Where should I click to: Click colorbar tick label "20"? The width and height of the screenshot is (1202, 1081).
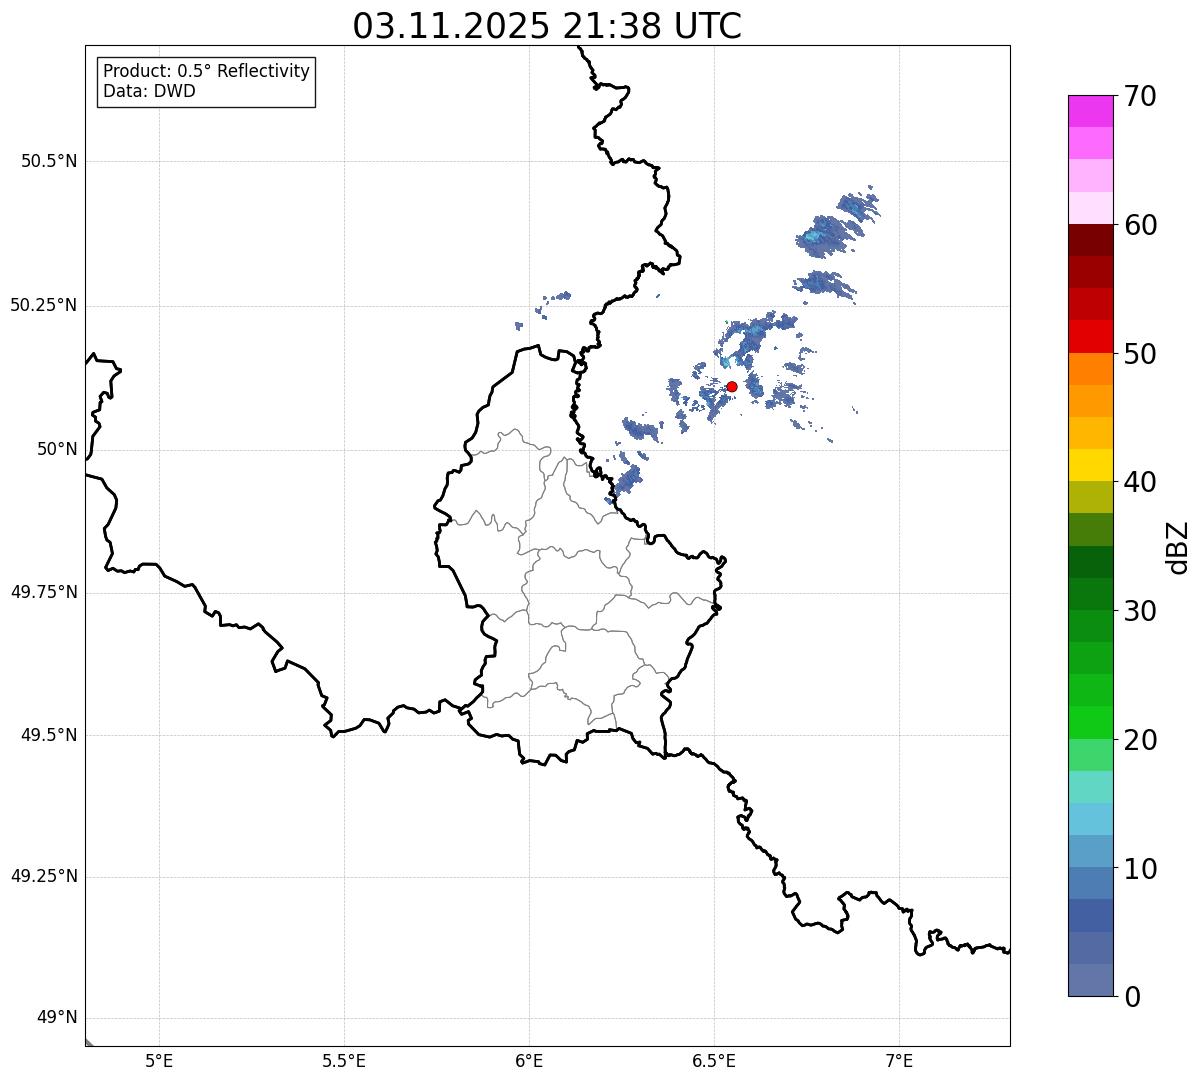[x=1140, y=740]
